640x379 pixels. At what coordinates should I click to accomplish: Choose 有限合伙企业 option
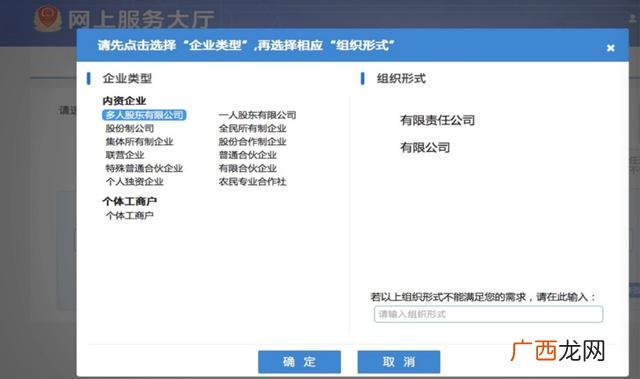click(247, 168)
